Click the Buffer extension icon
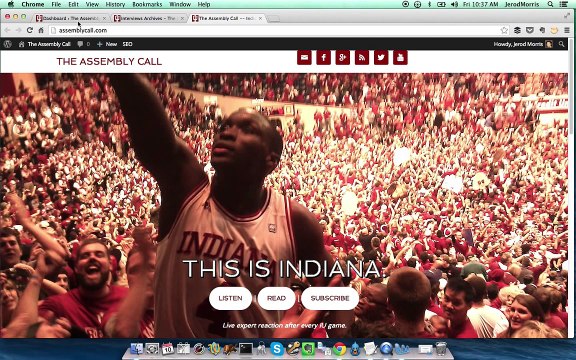Screen dimensions: 576x360 pos(517,30)
